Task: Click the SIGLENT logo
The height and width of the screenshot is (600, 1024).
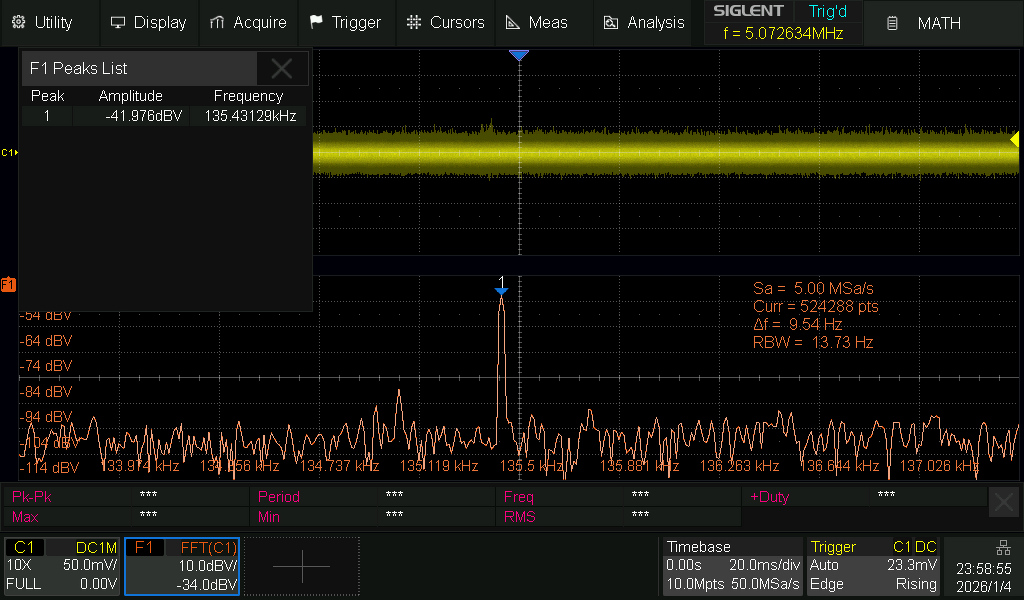Action: pyautogui.click(x=748, y=11)
